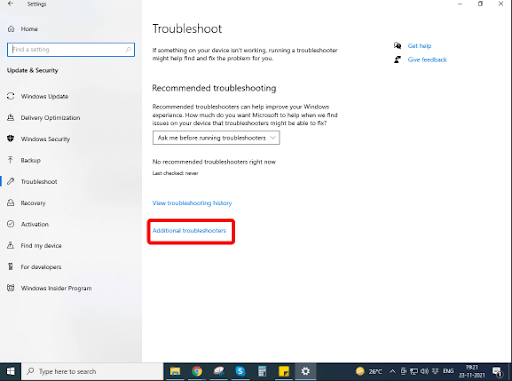The width and height of the screenshot is (512, 381).
Task: Click the Activation checkmark icon
Action: click(11, 224)
